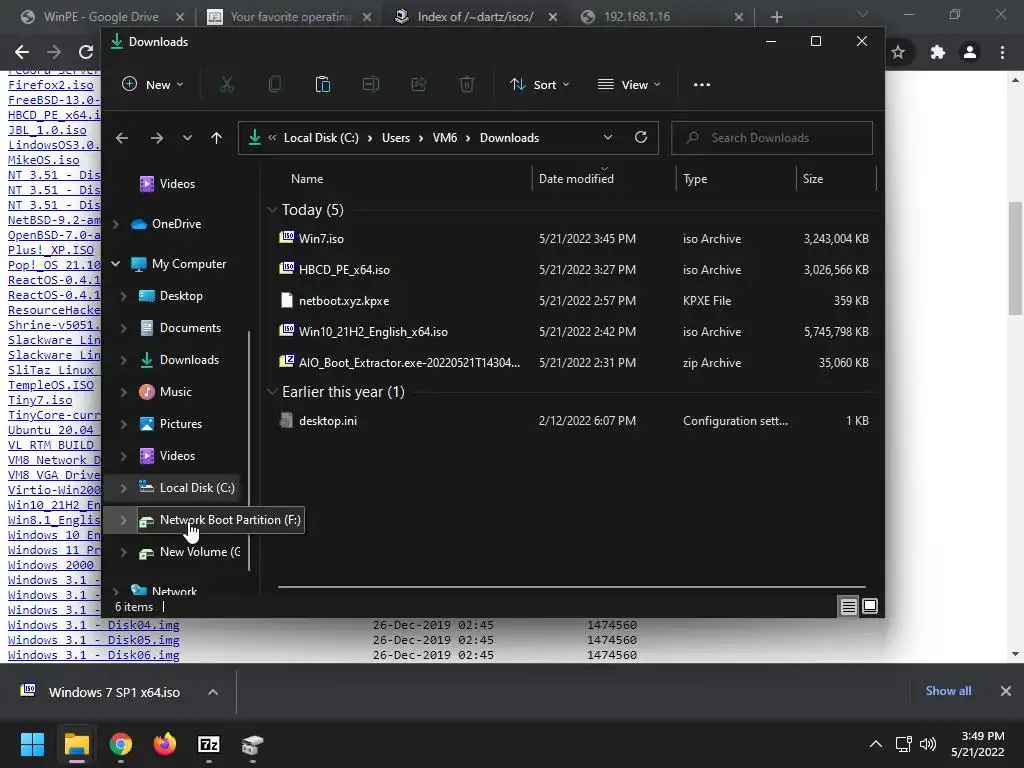1024x768 pixels.
Task: Click the TempleOS.ISO link
Action: click(50, 385)
